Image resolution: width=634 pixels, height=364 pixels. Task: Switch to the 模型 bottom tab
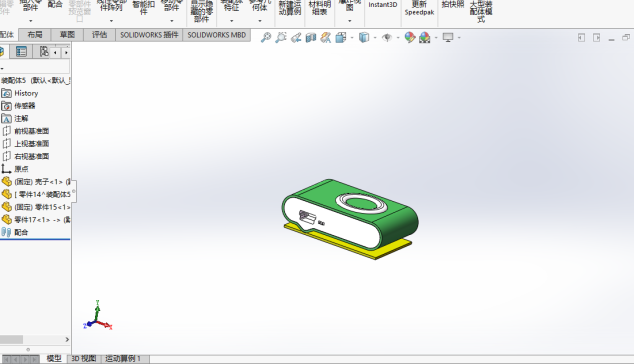[54, 358]
